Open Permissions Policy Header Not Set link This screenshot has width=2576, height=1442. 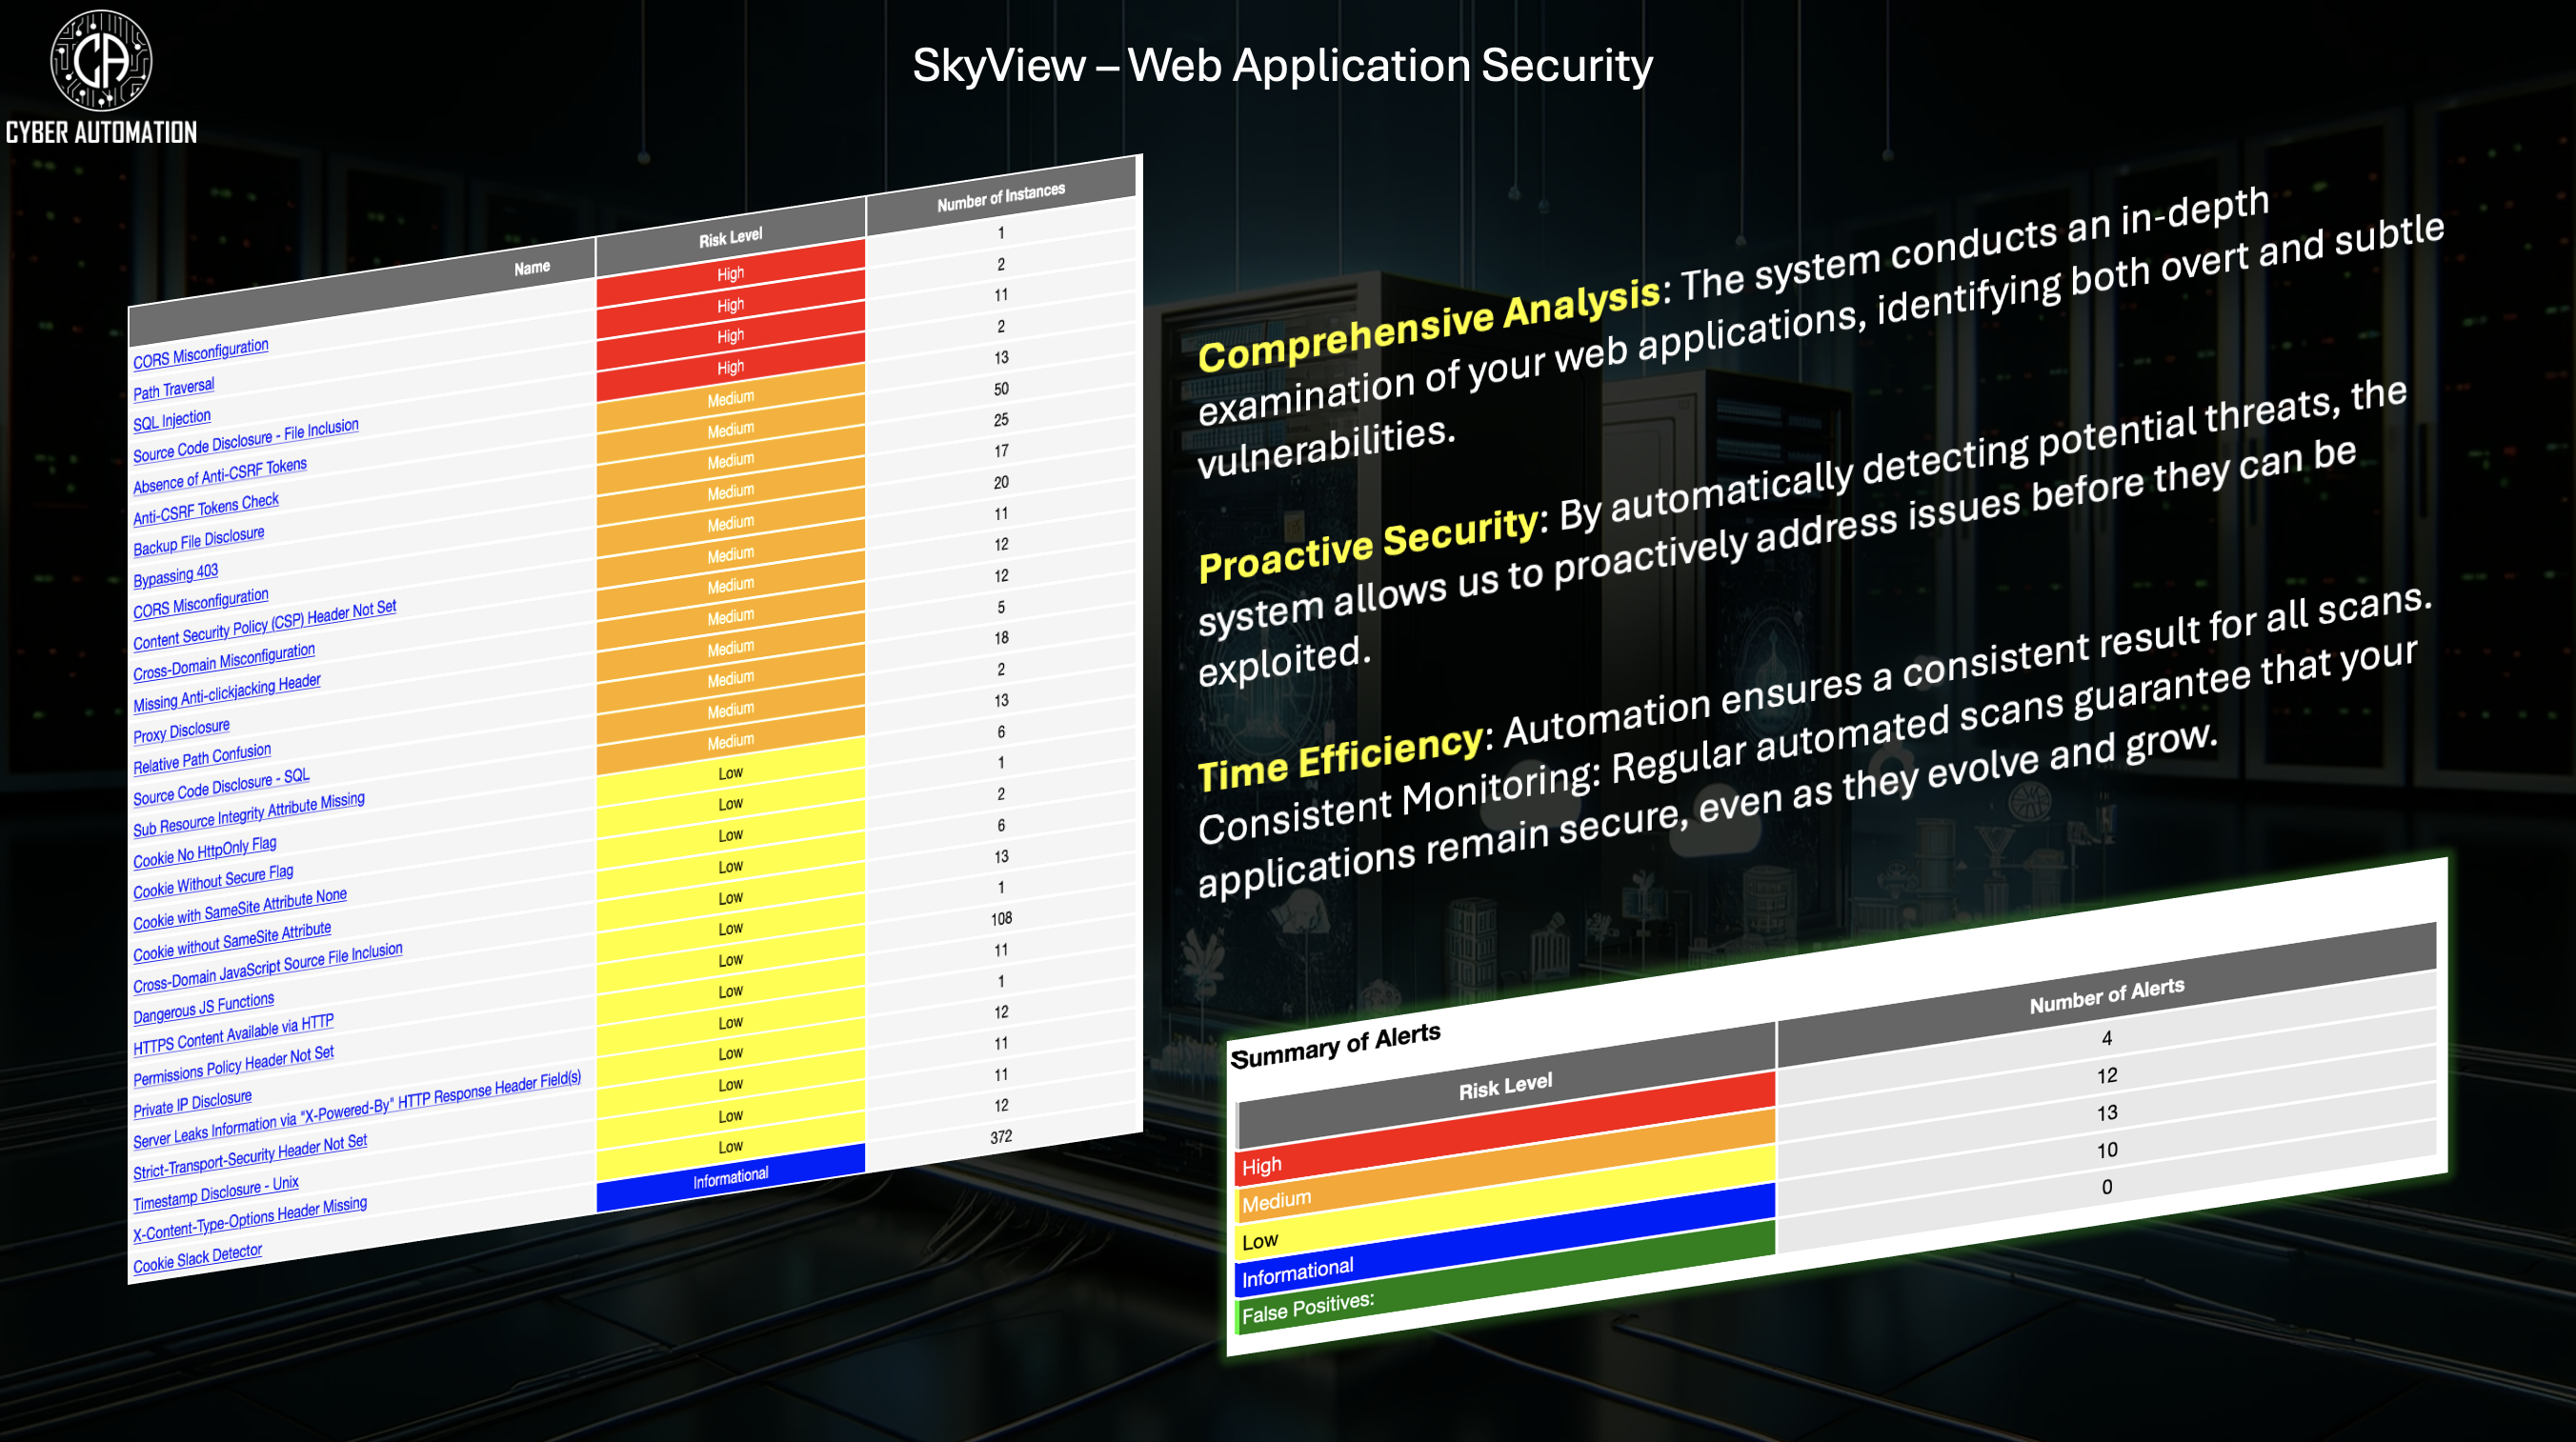tap(234, 1067)
